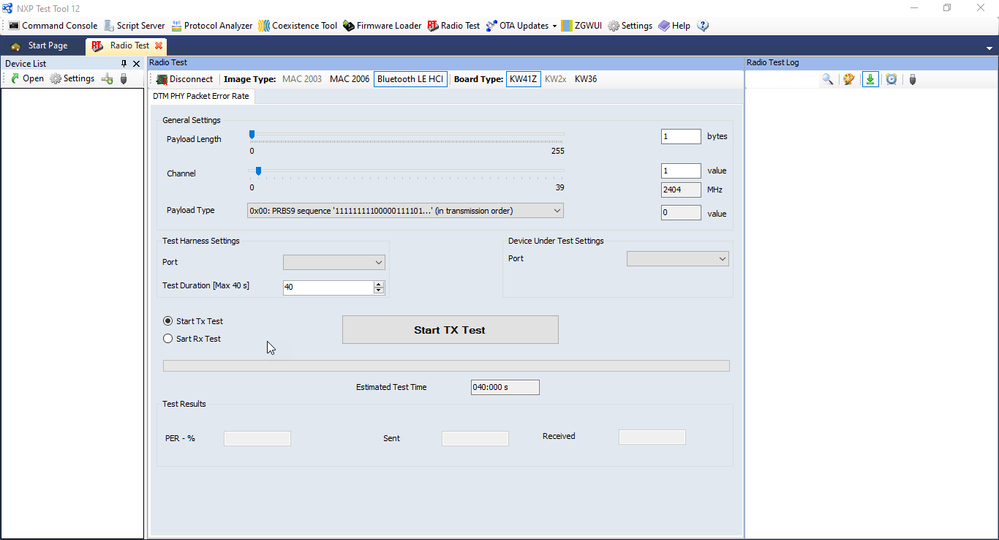Open the Command Console tool
Screen dimensions: 999x540
[x=53, y=25]
